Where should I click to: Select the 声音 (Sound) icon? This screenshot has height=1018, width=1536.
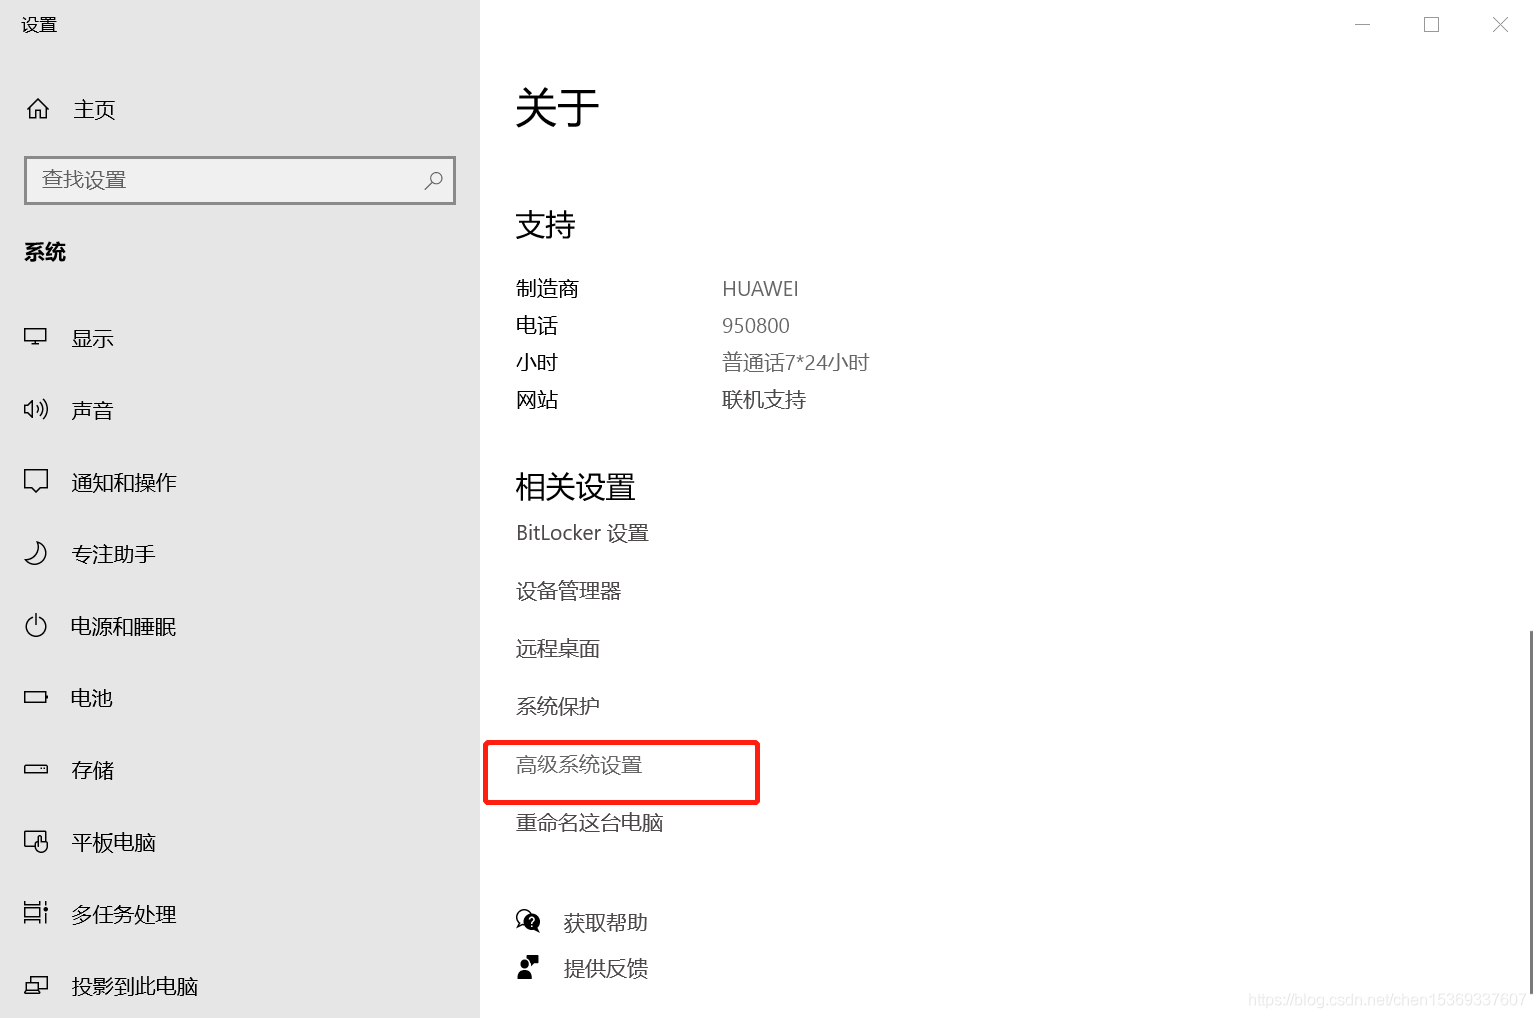pos(35,409)
